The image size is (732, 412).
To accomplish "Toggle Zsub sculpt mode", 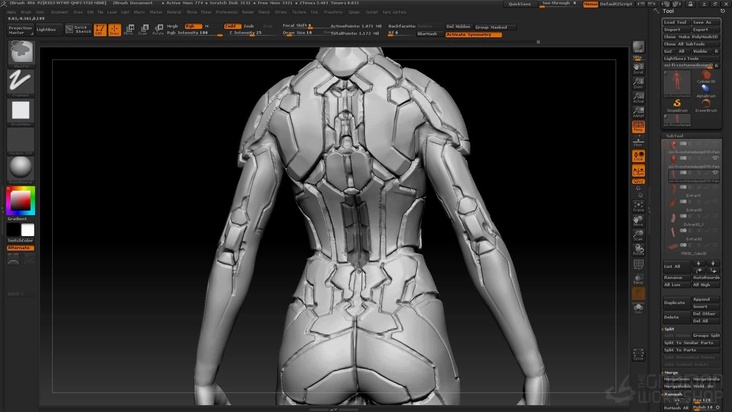I will (249, 26).
